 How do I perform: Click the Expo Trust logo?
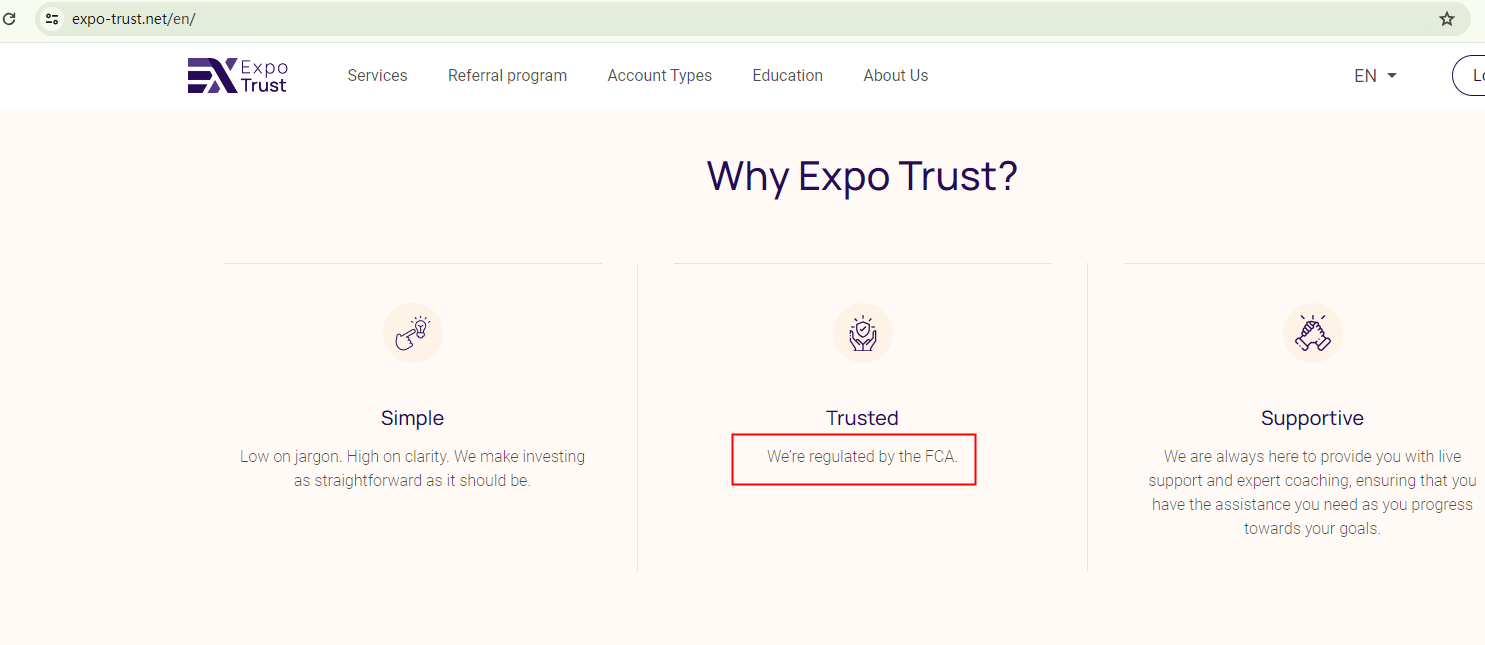tap(238, 76)
